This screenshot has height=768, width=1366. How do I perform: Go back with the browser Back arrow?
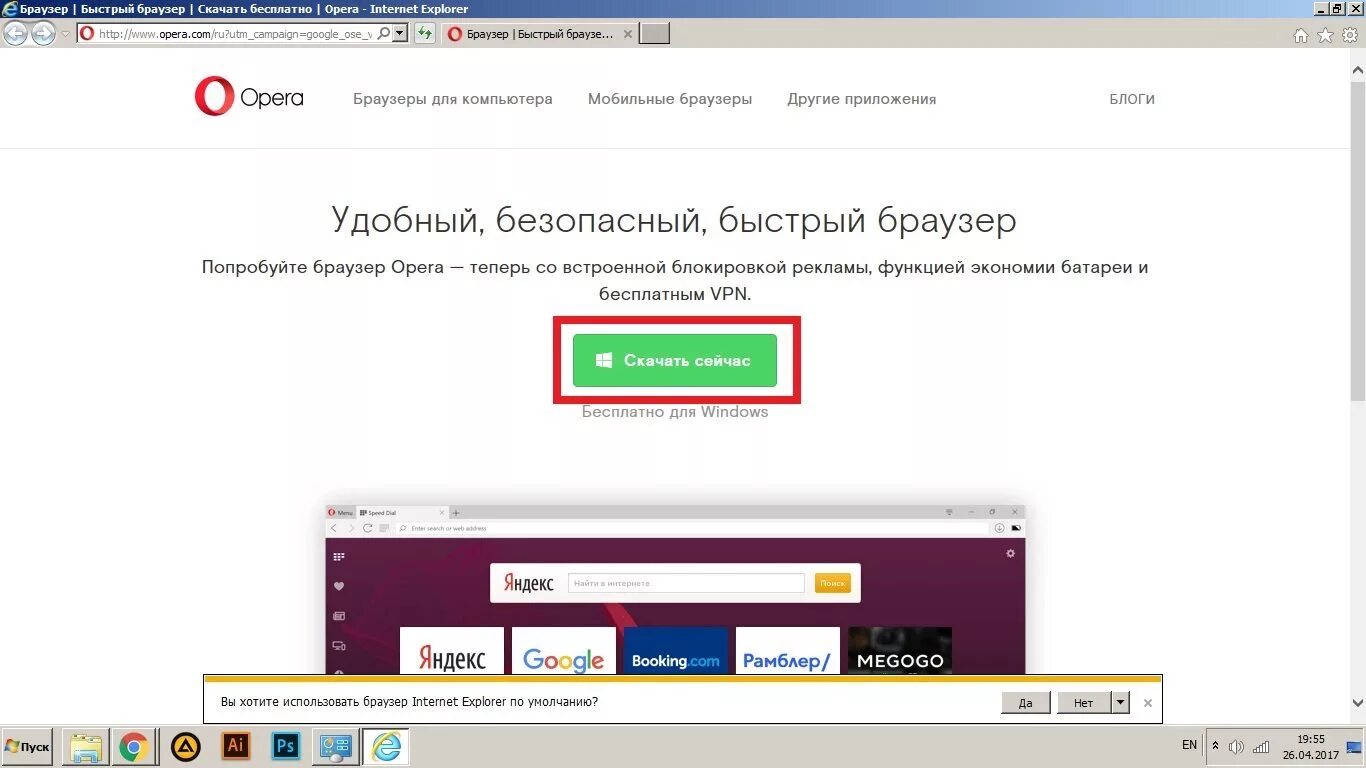pyautogui.click(x=15, y=34)
